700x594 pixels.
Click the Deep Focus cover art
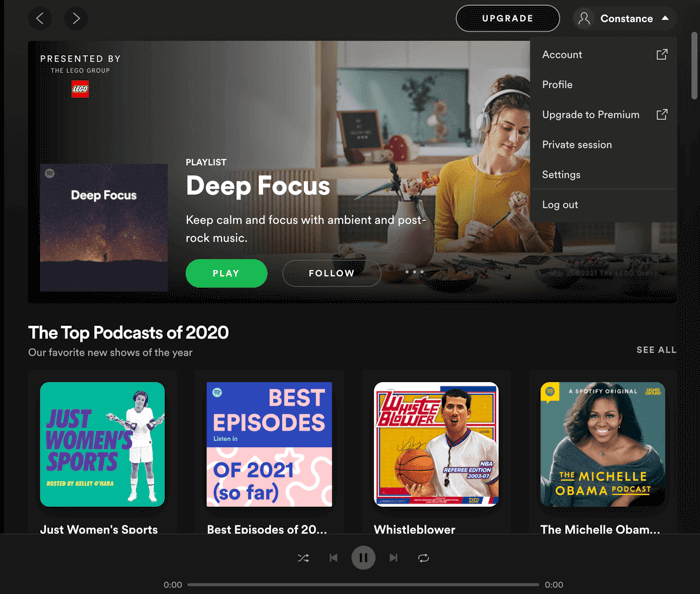coord(104,228)
